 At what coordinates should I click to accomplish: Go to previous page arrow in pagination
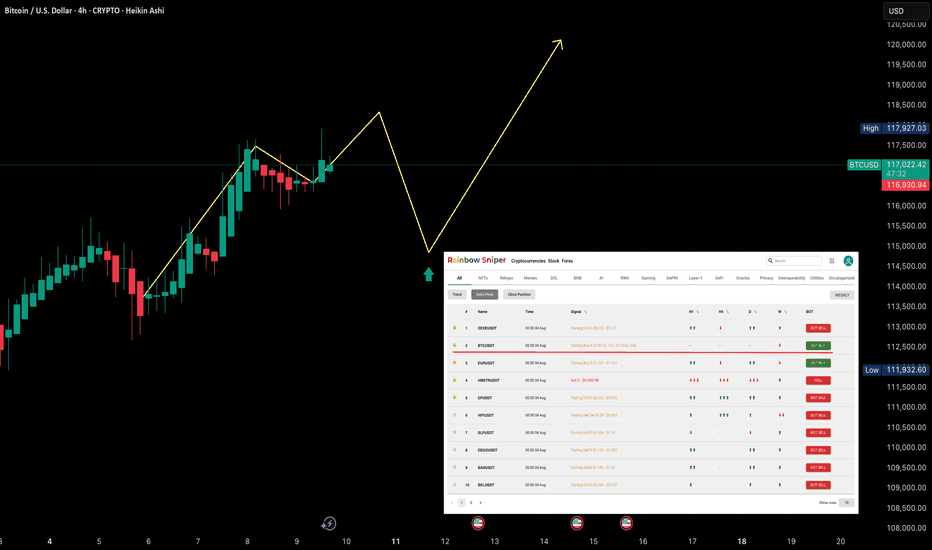pos(452,502)
